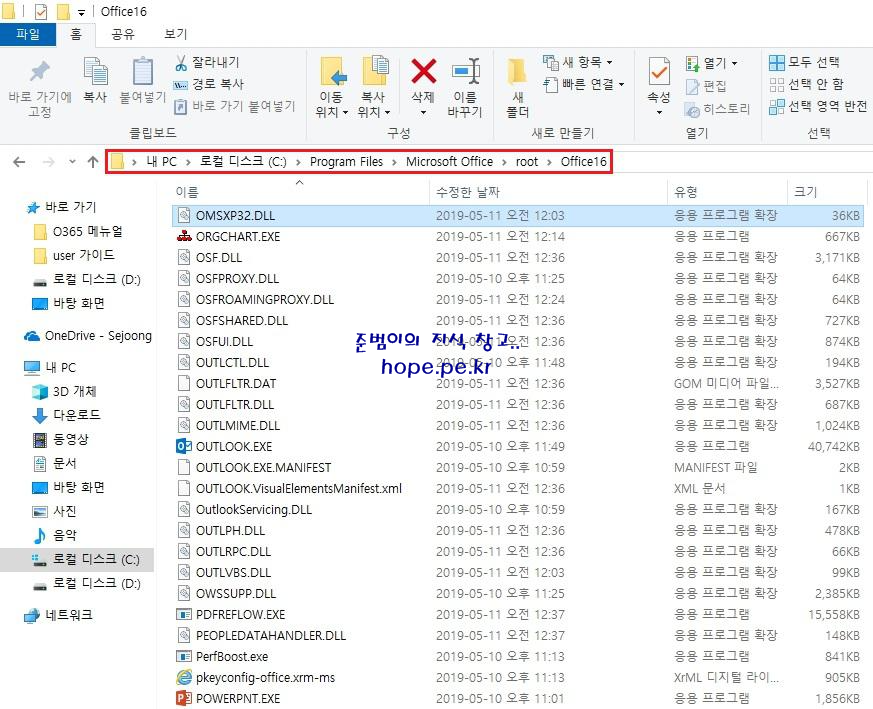Image resolution: width=873 pixels, height=709 pixels.
Task: Select the POWERPNT.EXE PowerPoint icon
Action: pos(184,698)
